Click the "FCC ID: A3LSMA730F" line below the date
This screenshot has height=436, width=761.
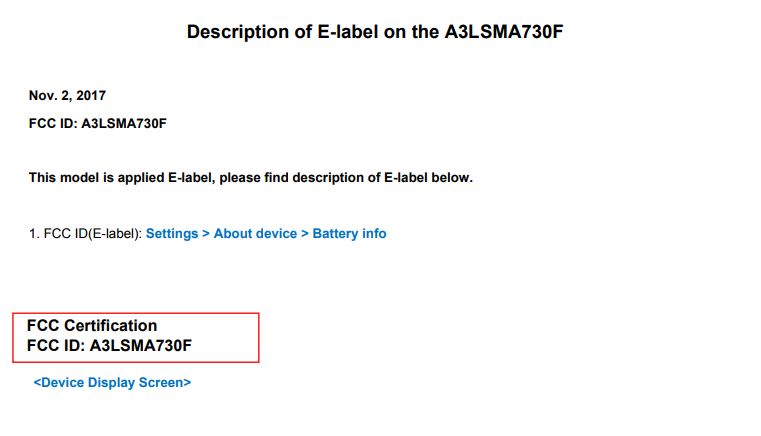coord(97,124)
